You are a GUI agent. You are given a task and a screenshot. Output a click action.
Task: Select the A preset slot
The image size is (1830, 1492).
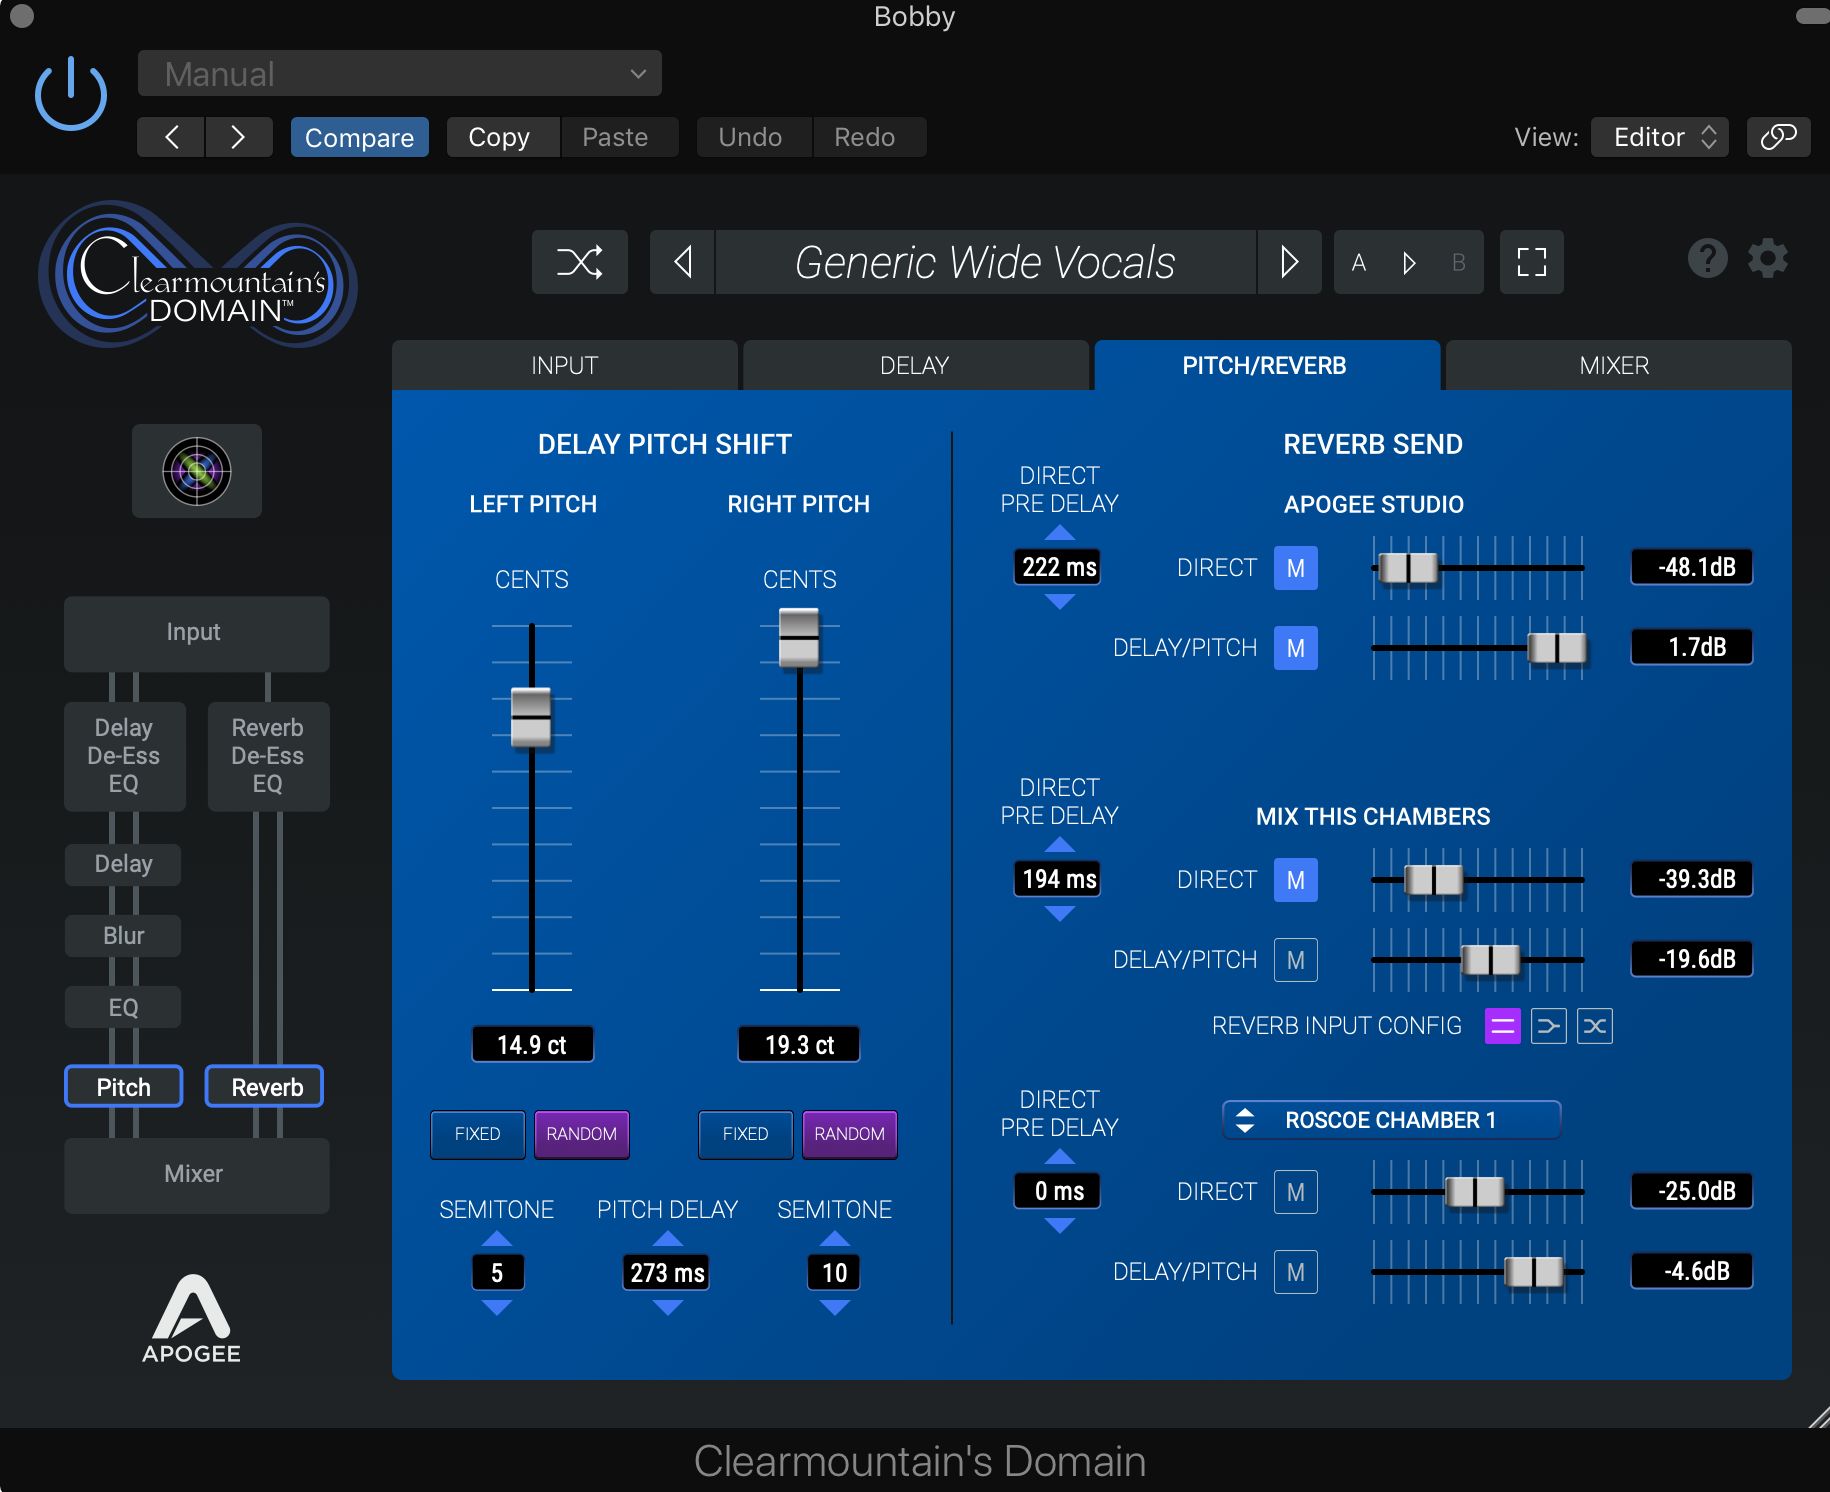[1359, 263]
